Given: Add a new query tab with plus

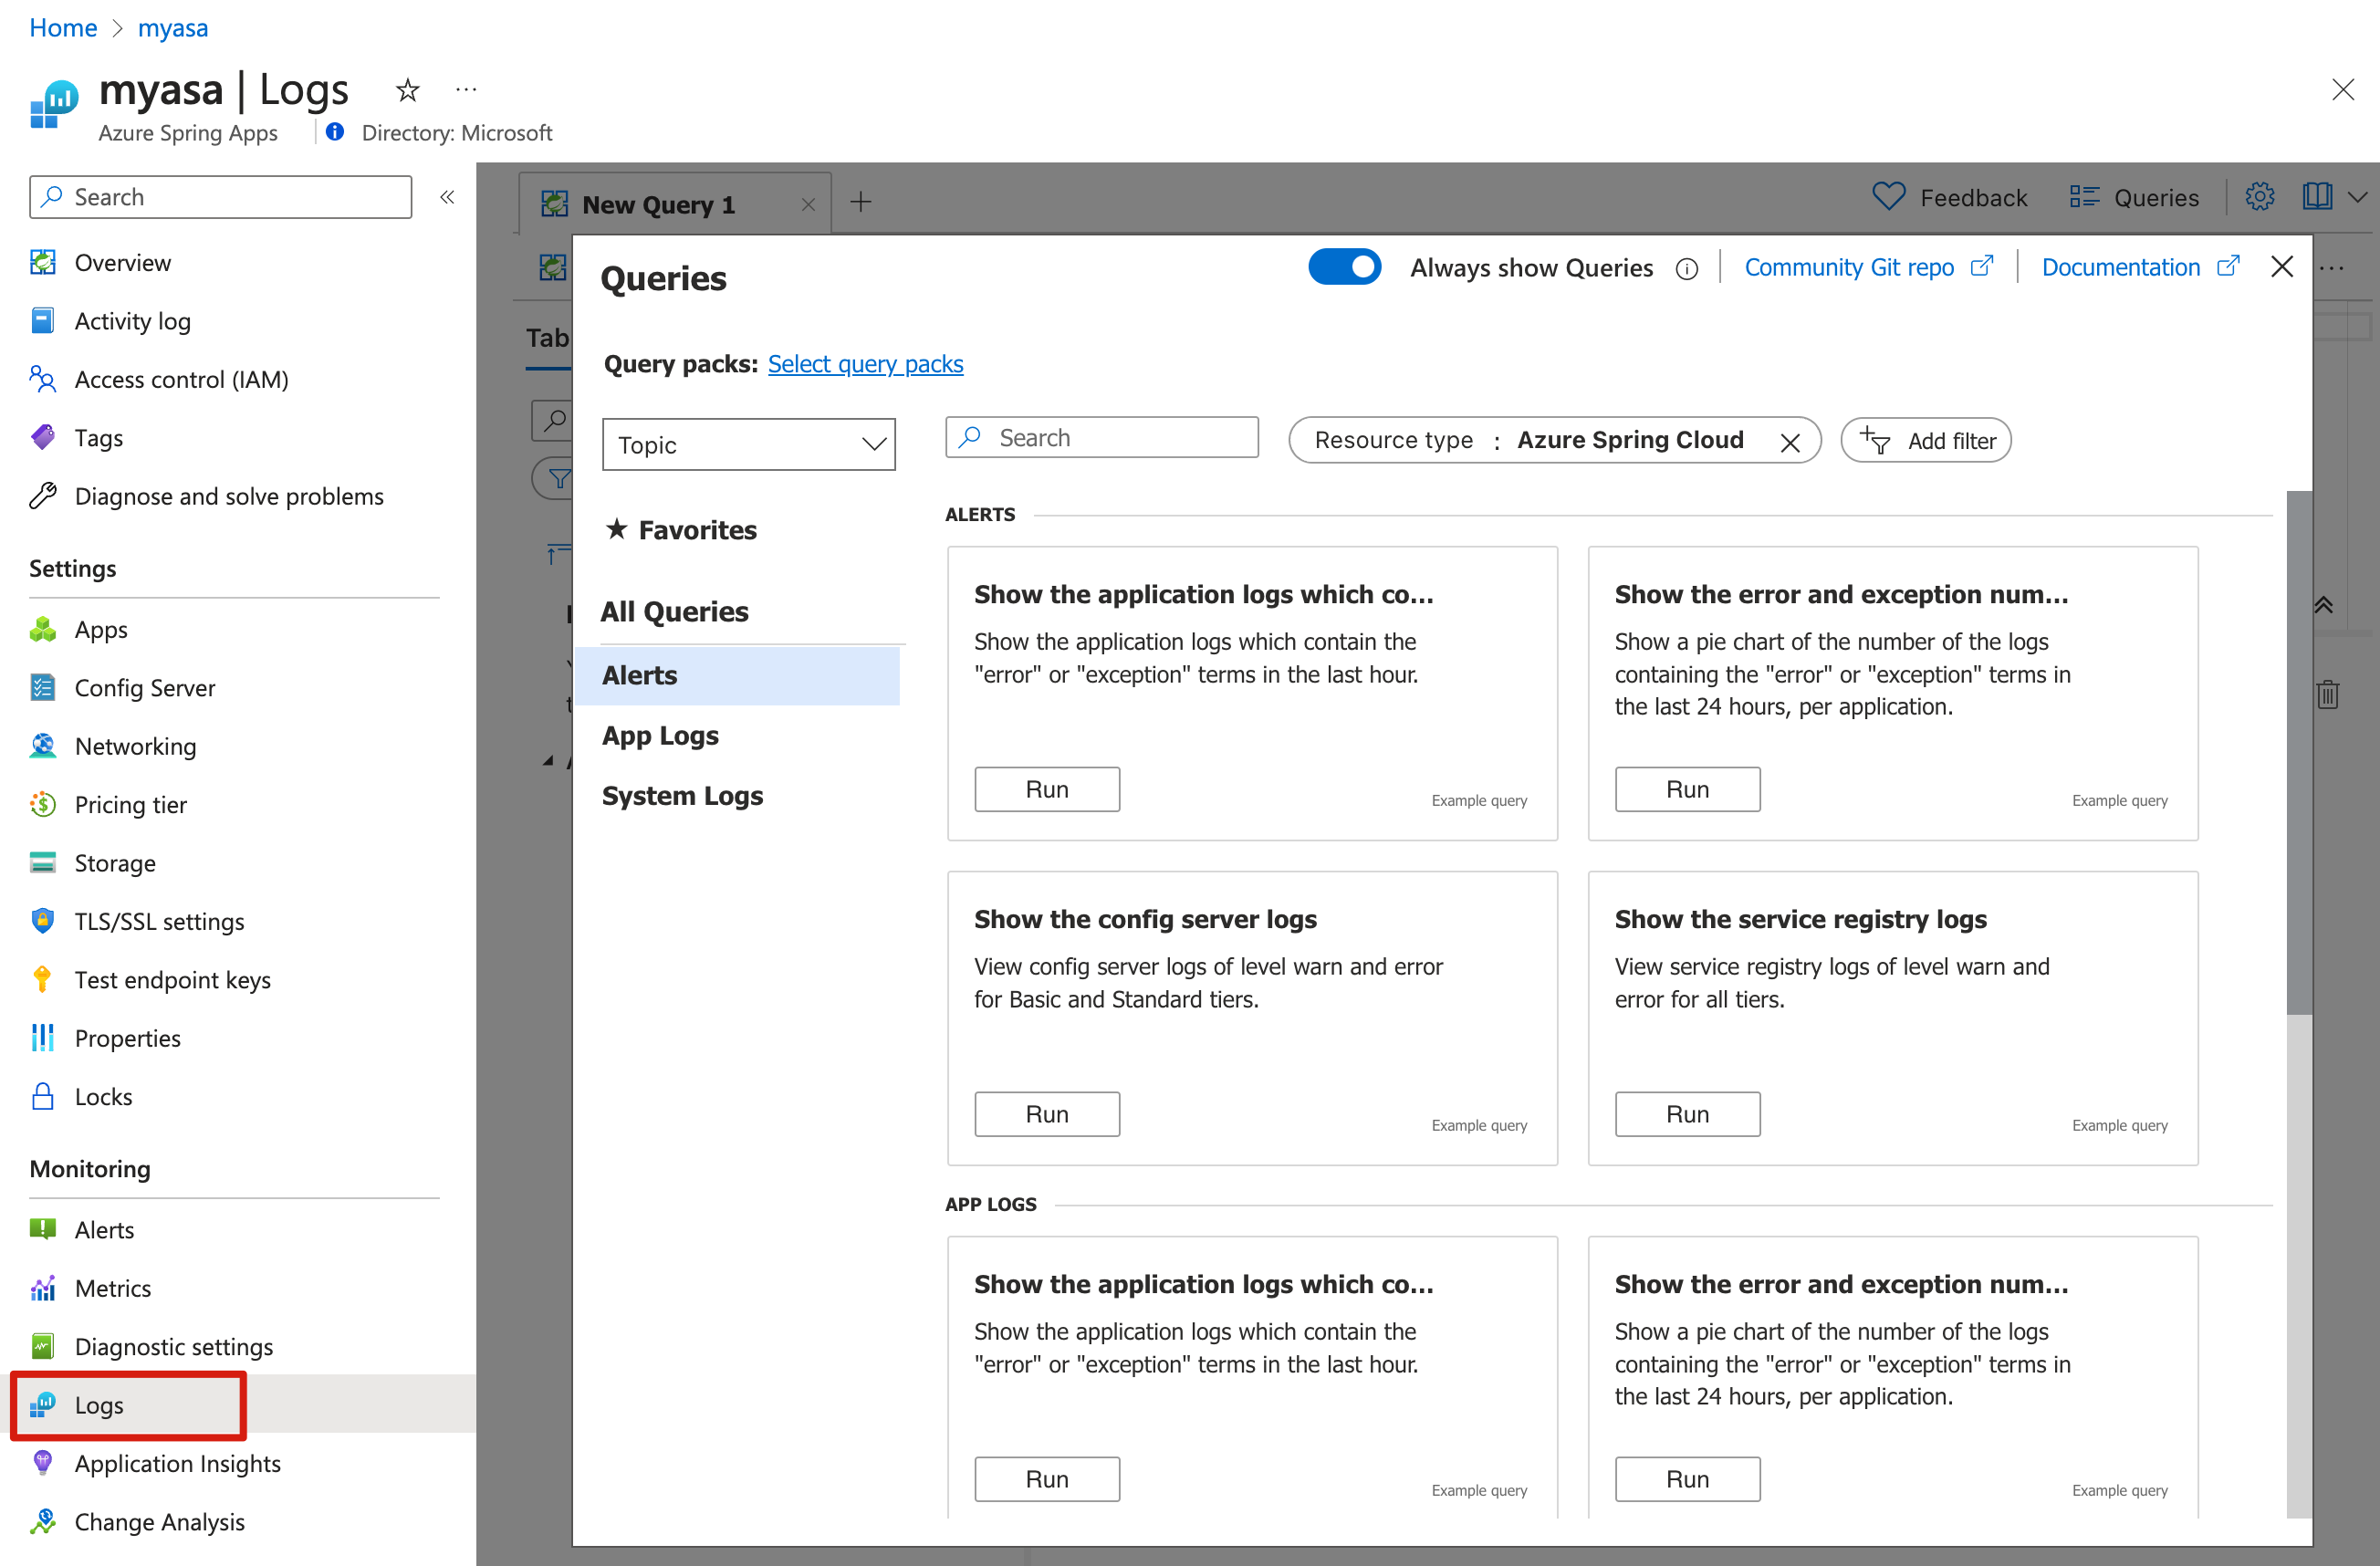Looking at the screenshot, I should pos(861,203).
